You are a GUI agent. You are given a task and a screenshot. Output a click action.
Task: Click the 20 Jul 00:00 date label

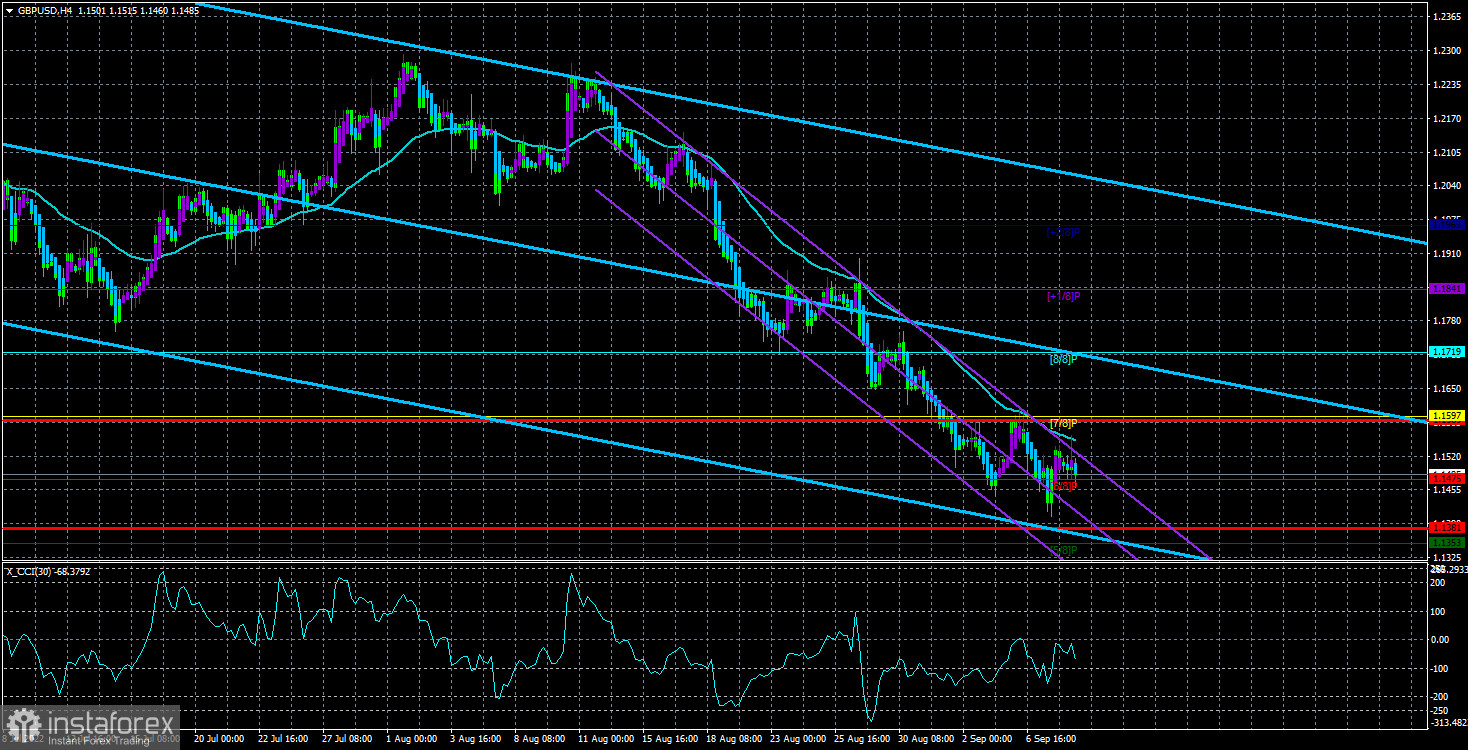click(x=218, y=739)
